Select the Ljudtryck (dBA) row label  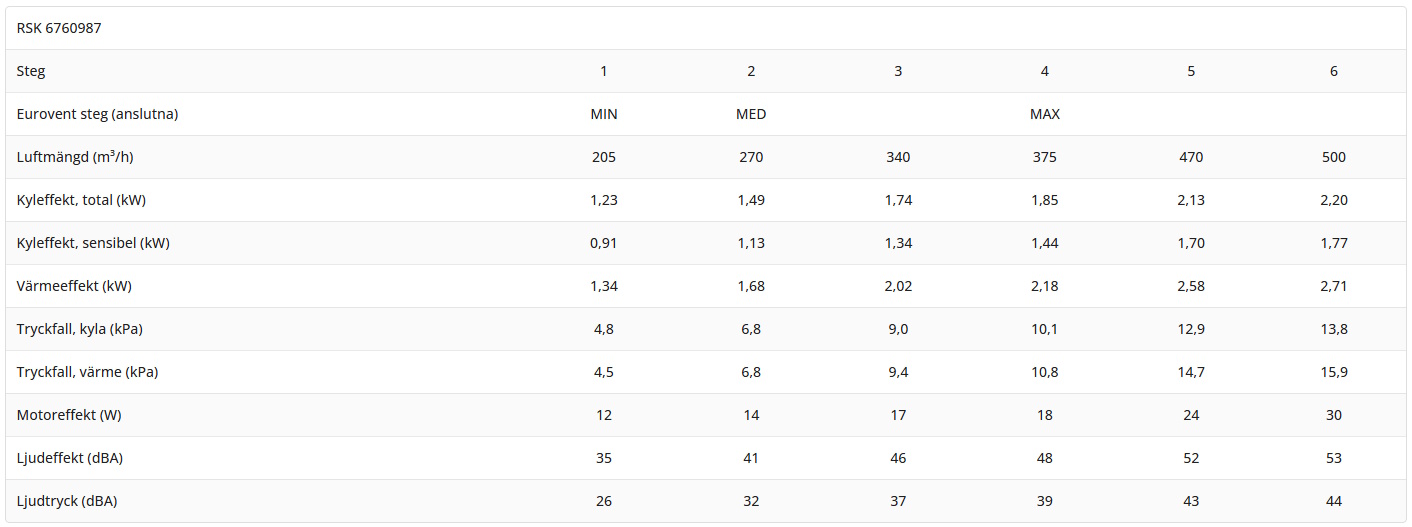coord(67,501)
